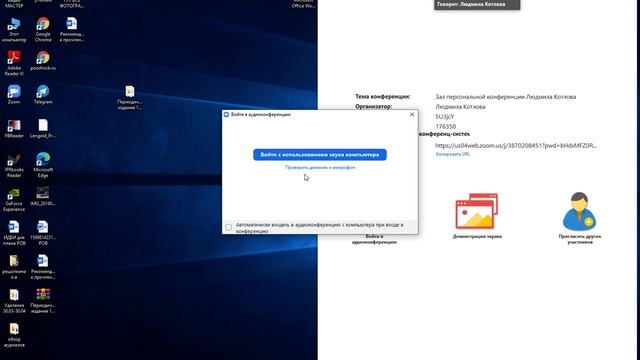
Task: Enable auto-join audio checkbox in the dialog
Action: coord(229,227)
